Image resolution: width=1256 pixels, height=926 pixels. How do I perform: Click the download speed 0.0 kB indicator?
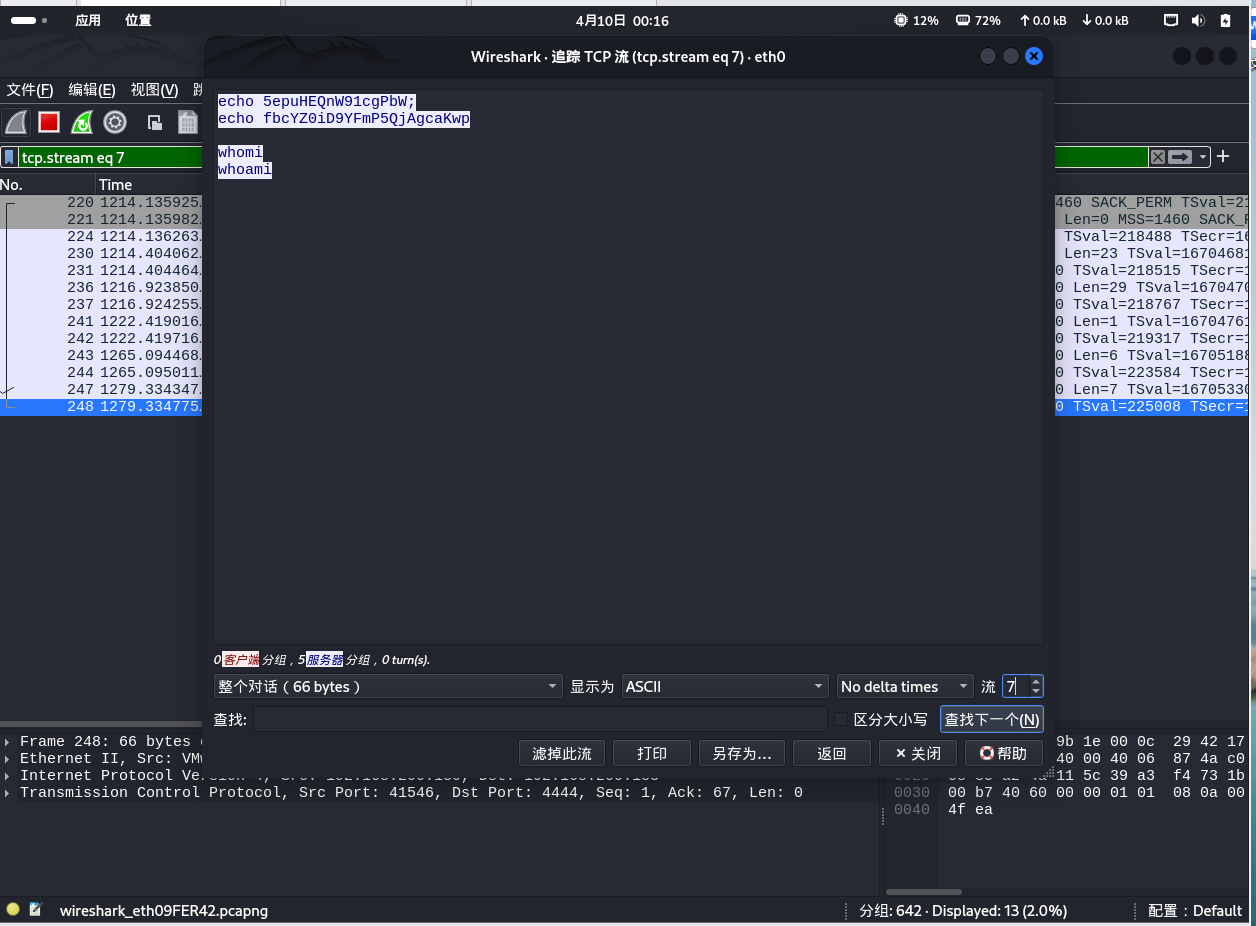tap(1106, 20)
